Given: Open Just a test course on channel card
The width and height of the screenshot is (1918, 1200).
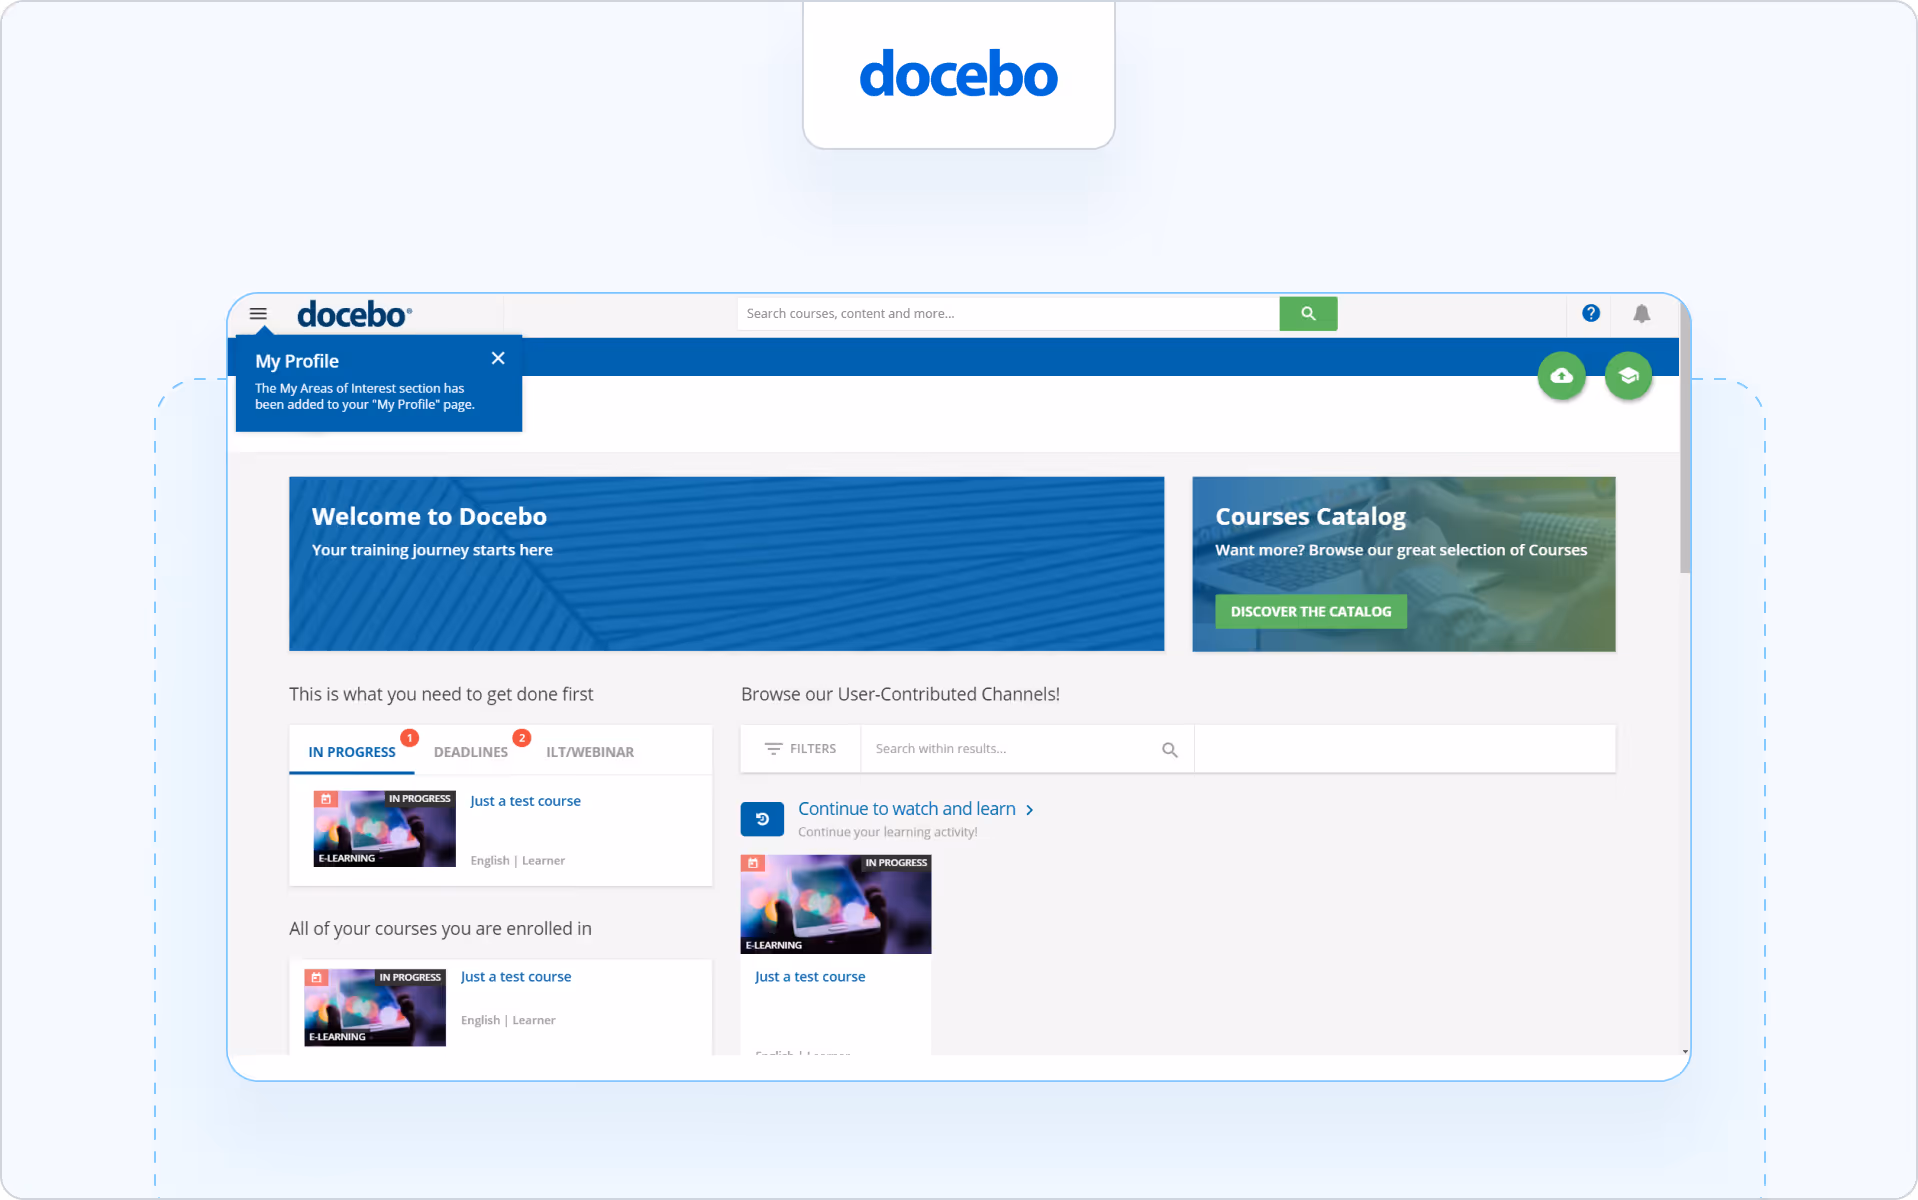Looking at the screenshot, I should point(810,977).
